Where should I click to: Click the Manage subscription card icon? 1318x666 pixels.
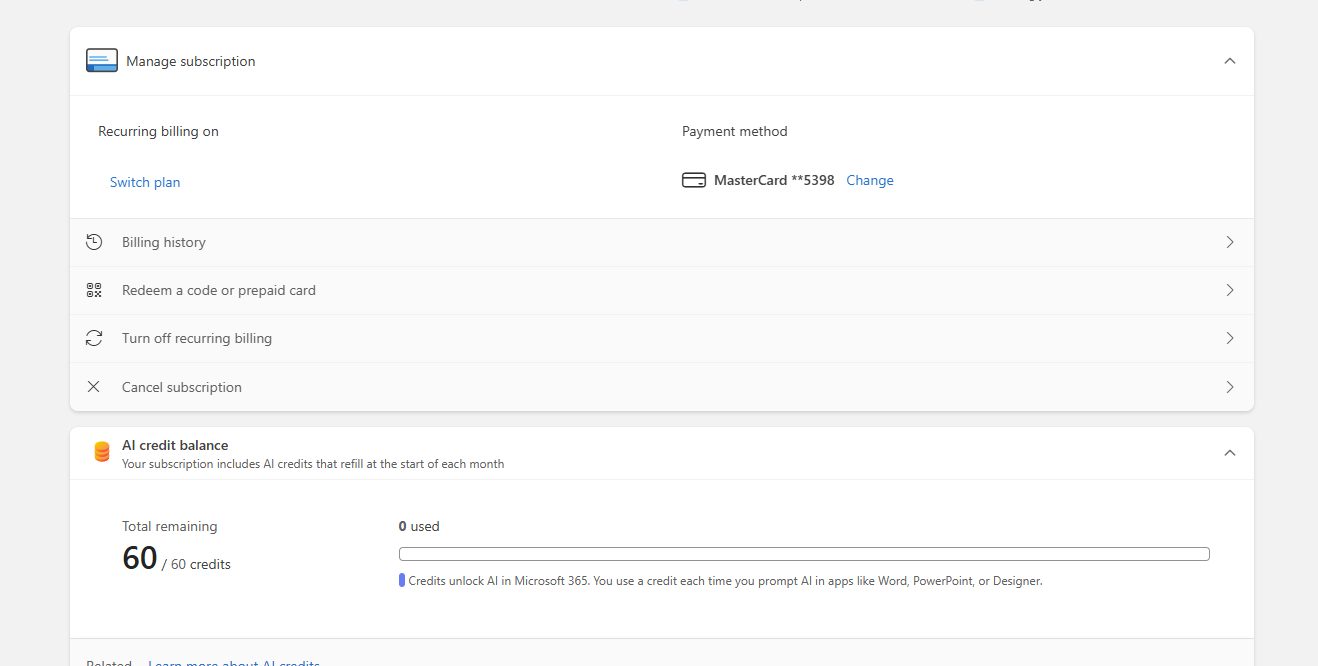pos(102,61)
